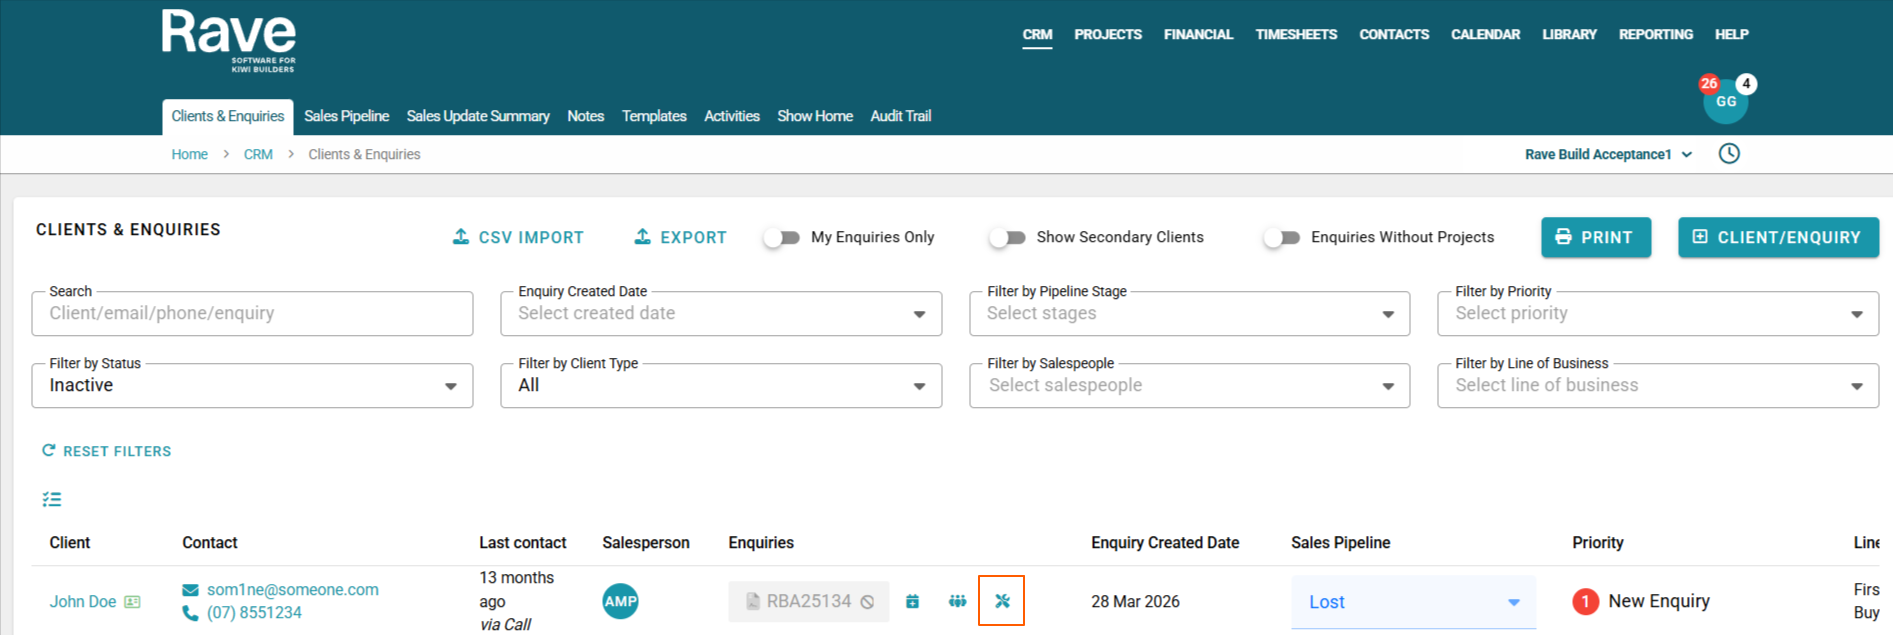Image resolution: width=1893 pixels, height=635 pixels.
Task: Click the people group icon beside enquiry RBA25134
Action: point(957,601)
